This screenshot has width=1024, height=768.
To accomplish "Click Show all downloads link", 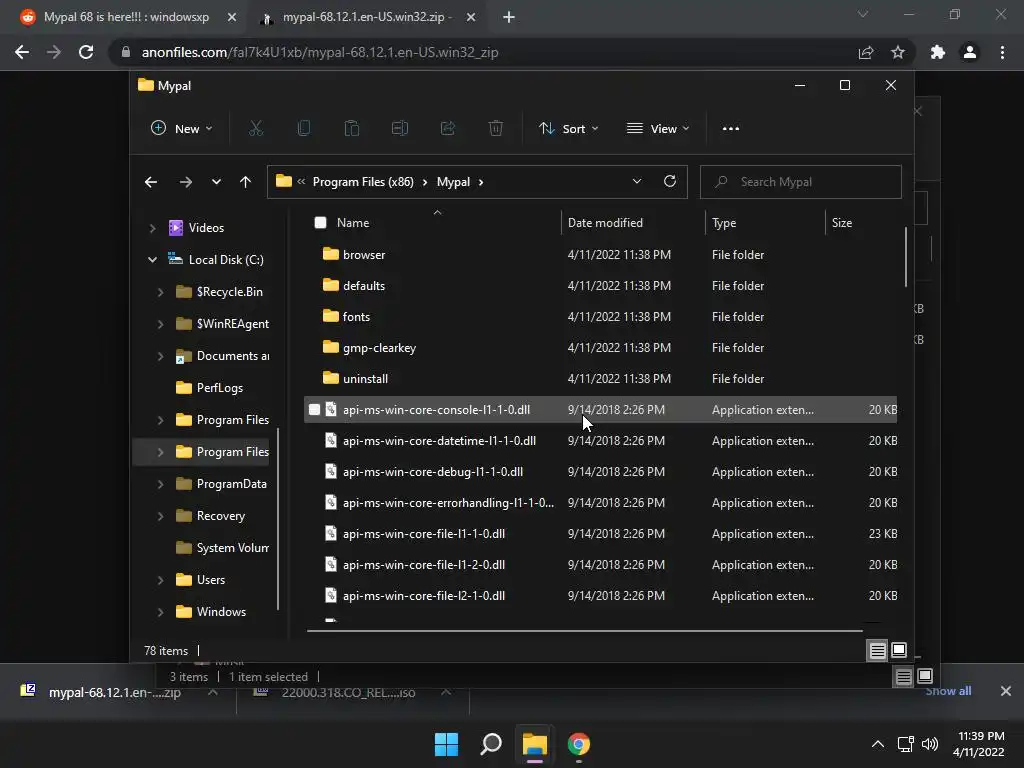I will click(x=948, y=690).
